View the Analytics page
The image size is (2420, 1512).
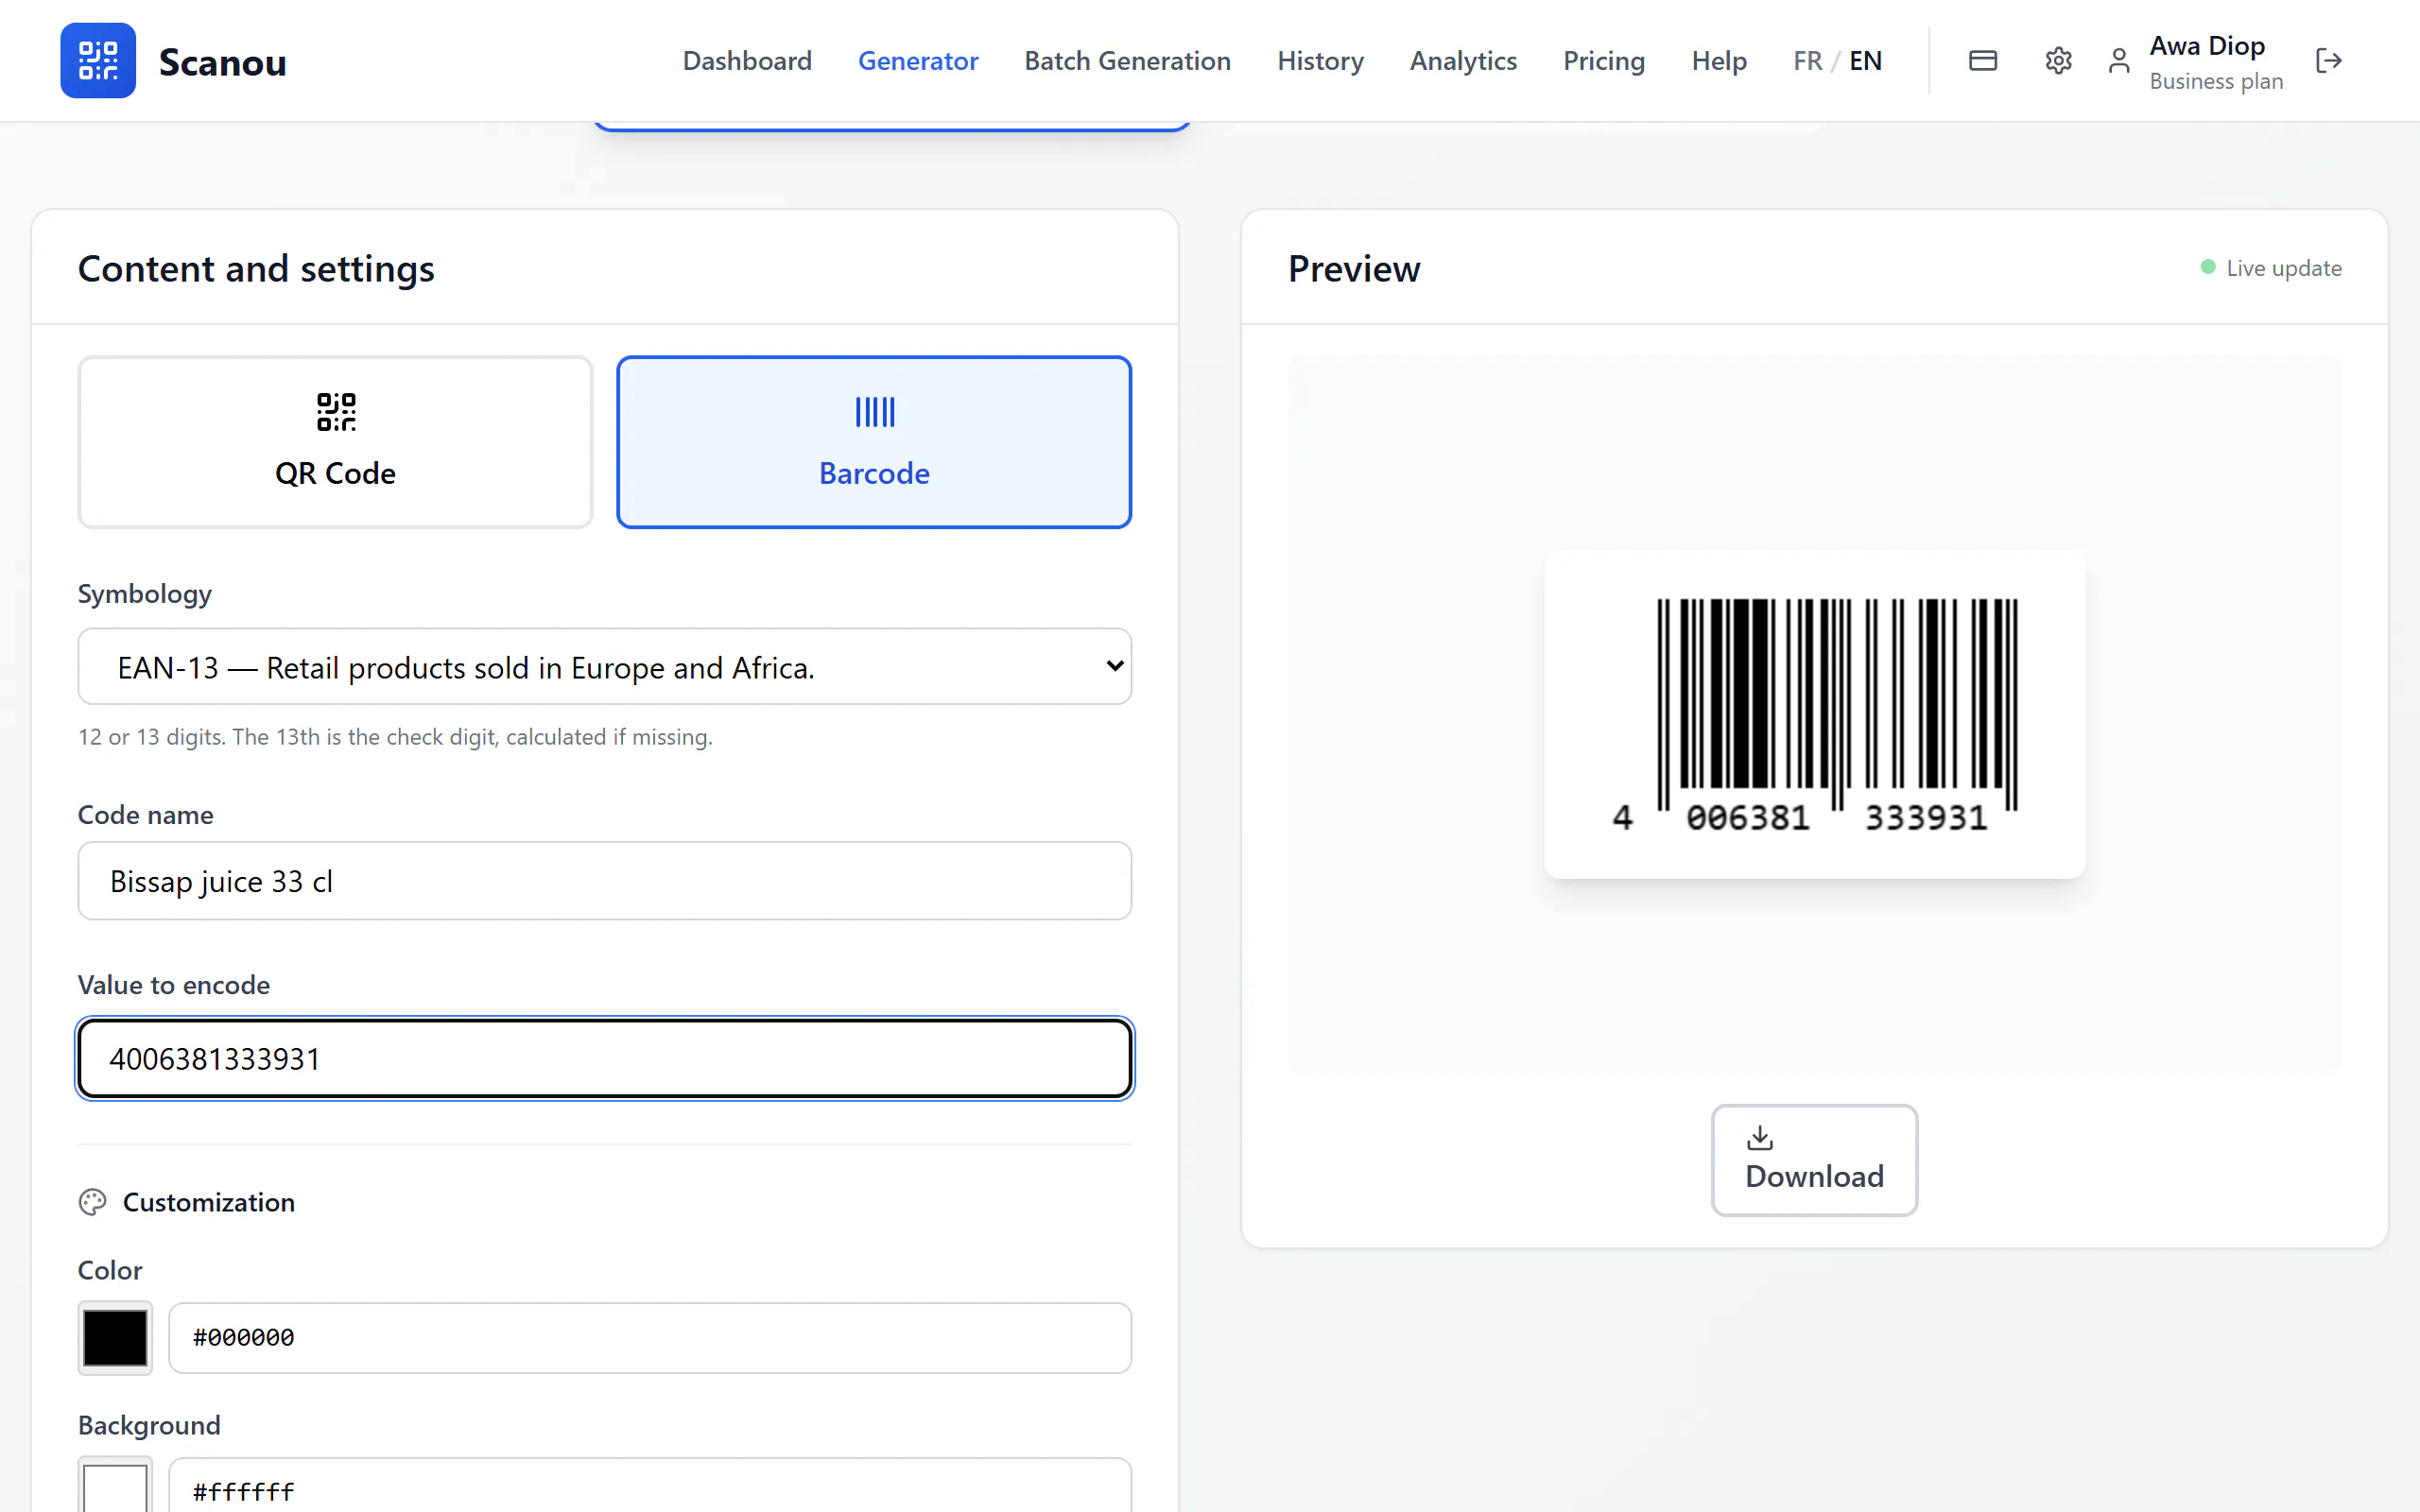1463,61
